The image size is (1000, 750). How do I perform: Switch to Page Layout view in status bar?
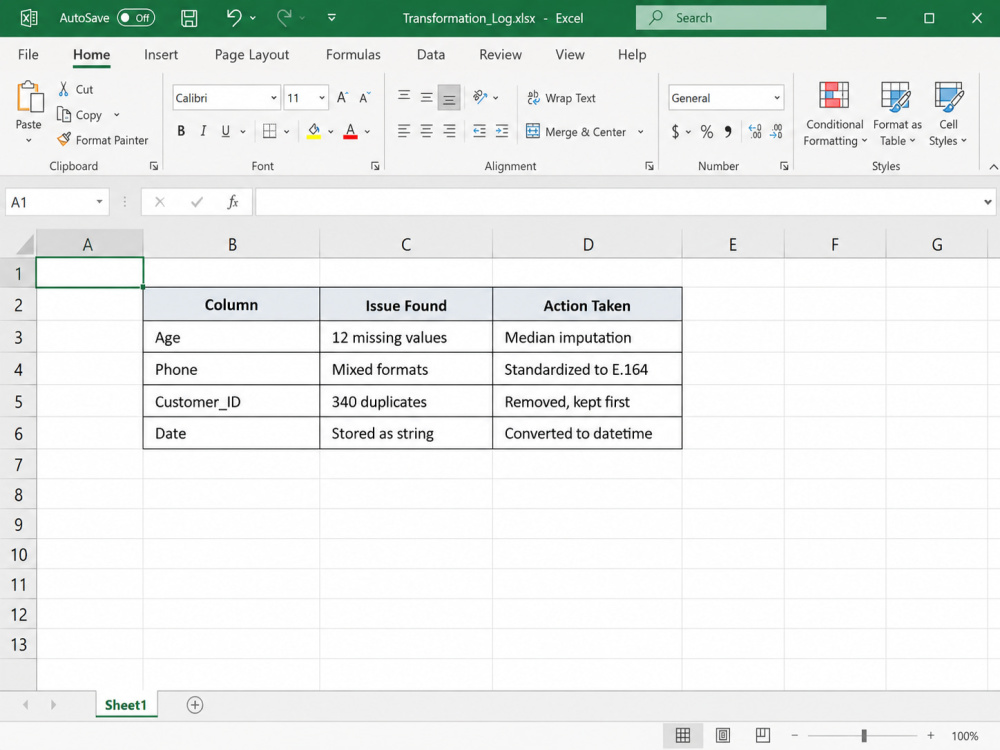723,735
